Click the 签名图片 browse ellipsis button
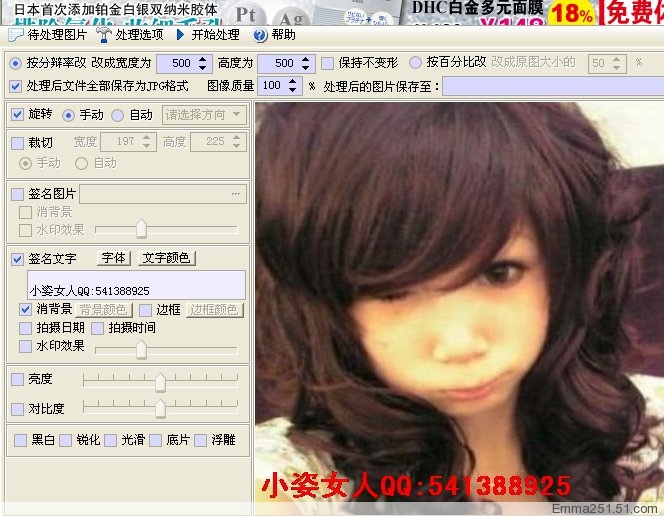Viewport: 664px width, 516px height. tap(236, 194)
